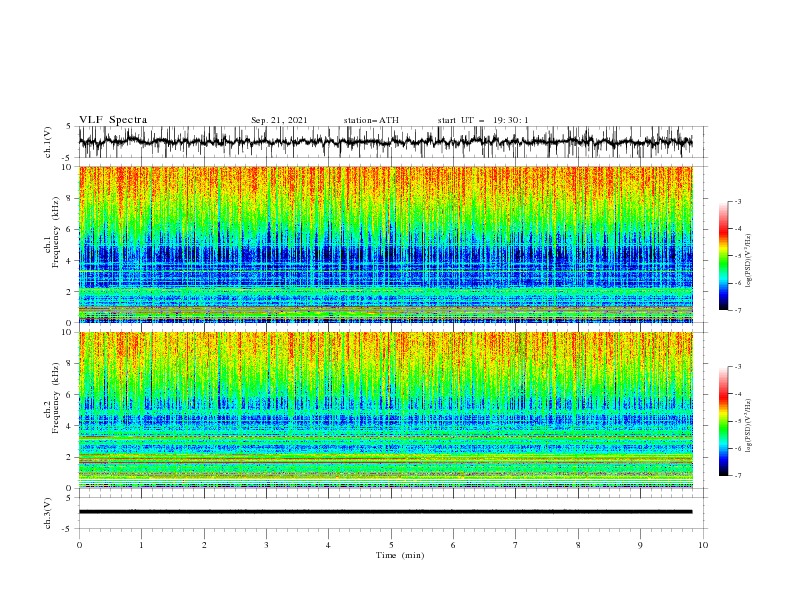
Task: Click the upper 'log(PSD)(V²/Hz)' colorbar label
Action: pyautogui.click(x=748, y=261)
